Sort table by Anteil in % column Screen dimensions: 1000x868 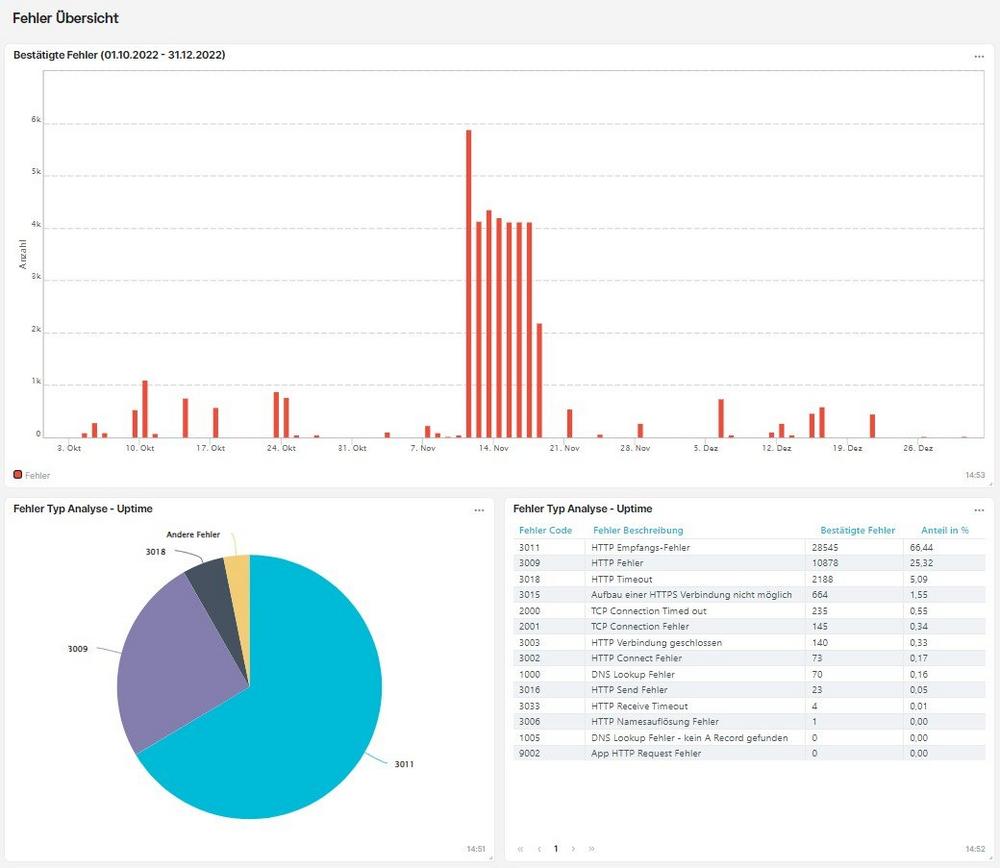click(x=944, y=530)
